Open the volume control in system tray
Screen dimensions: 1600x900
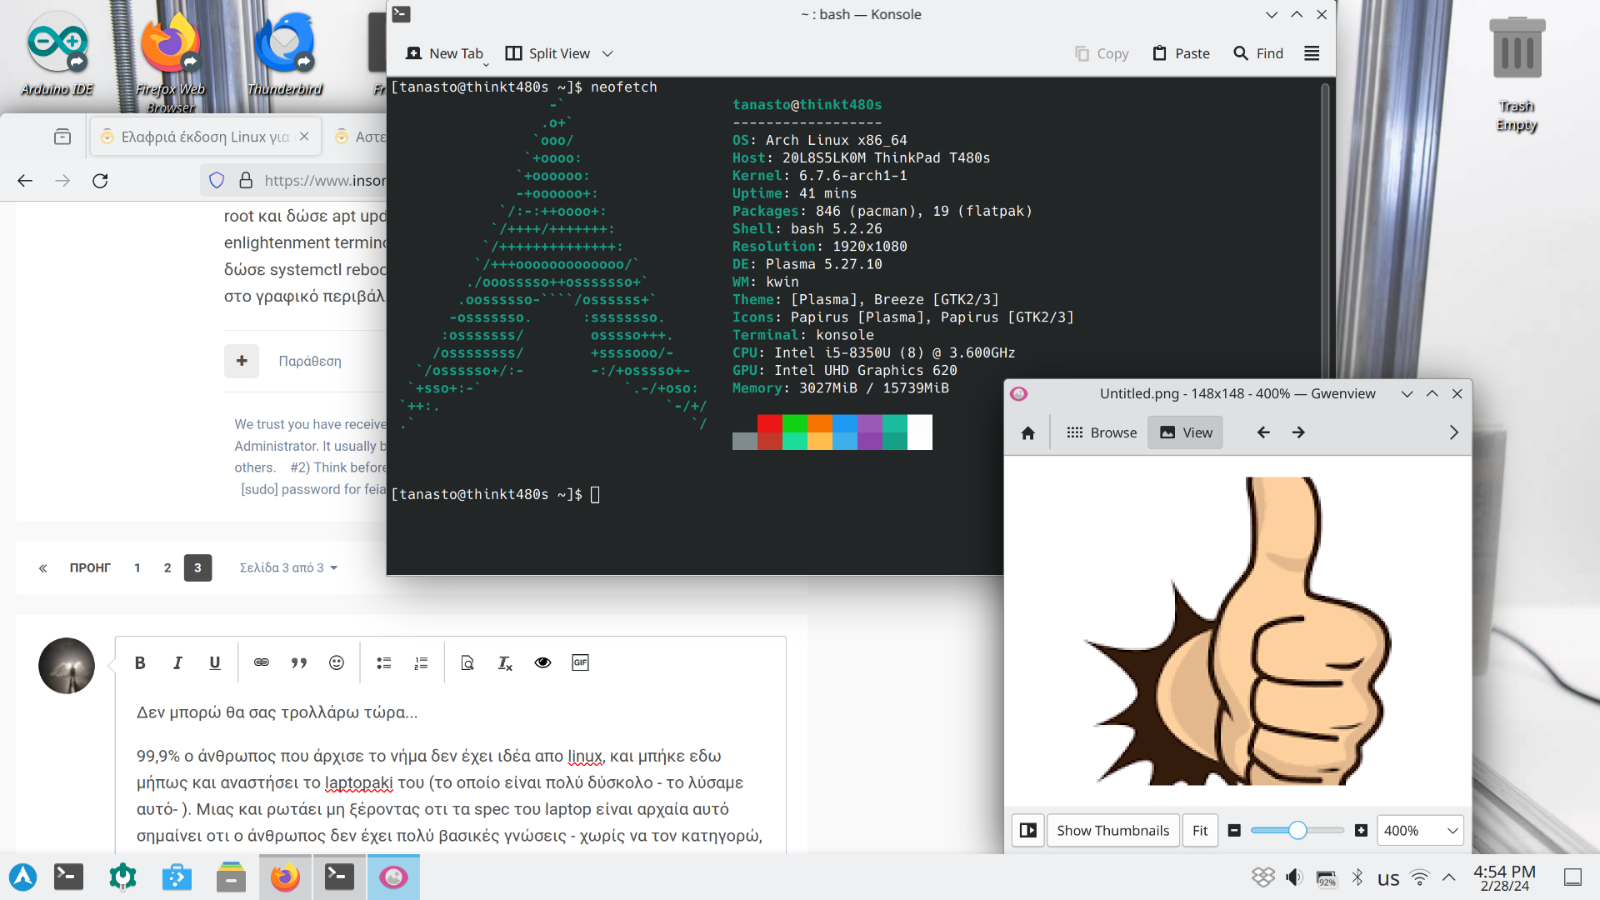coord(1294,878)
